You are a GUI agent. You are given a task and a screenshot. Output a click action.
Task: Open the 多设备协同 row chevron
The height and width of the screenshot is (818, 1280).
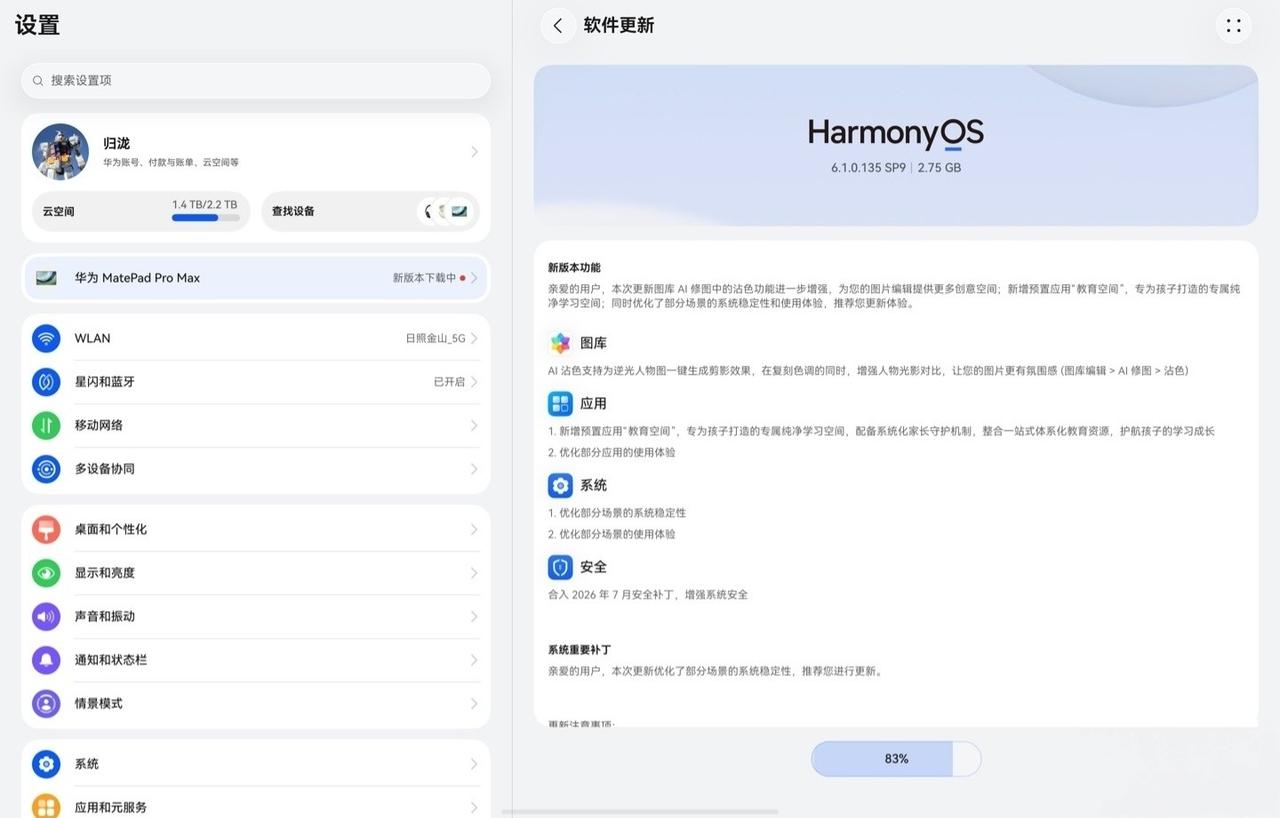pyautogui.click(x=474, y=469)
